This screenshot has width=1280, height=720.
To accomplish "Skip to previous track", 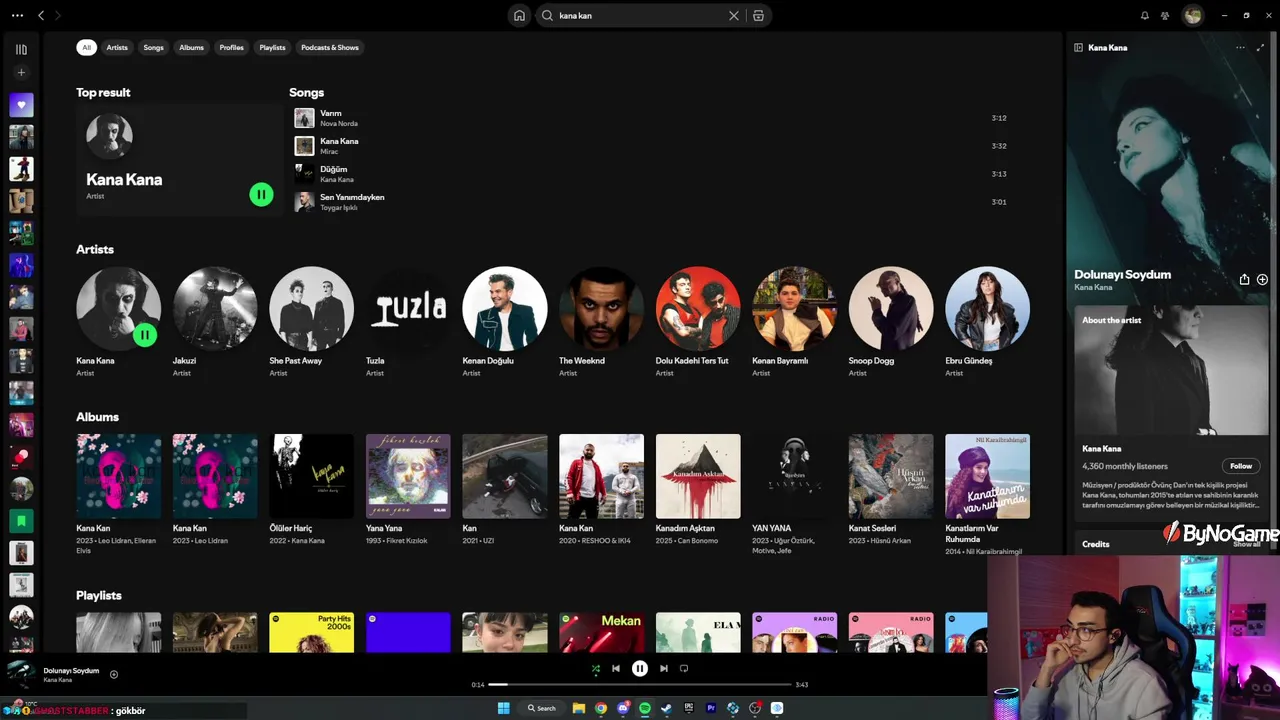I will coord(616,668).
